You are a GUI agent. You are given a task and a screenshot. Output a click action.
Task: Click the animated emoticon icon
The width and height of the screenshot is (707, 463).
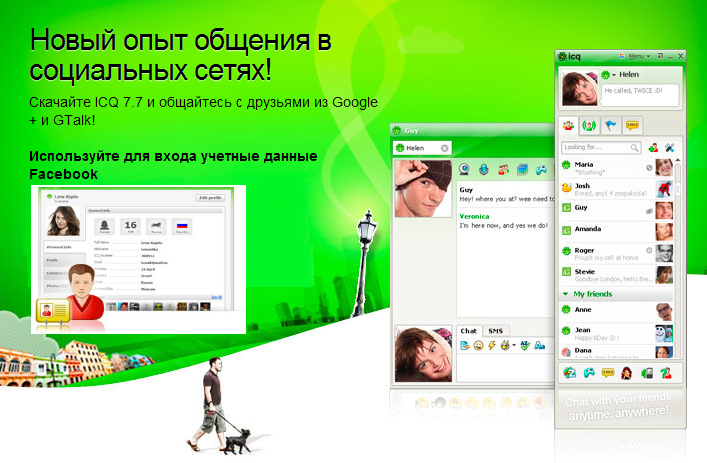(505, 346)
